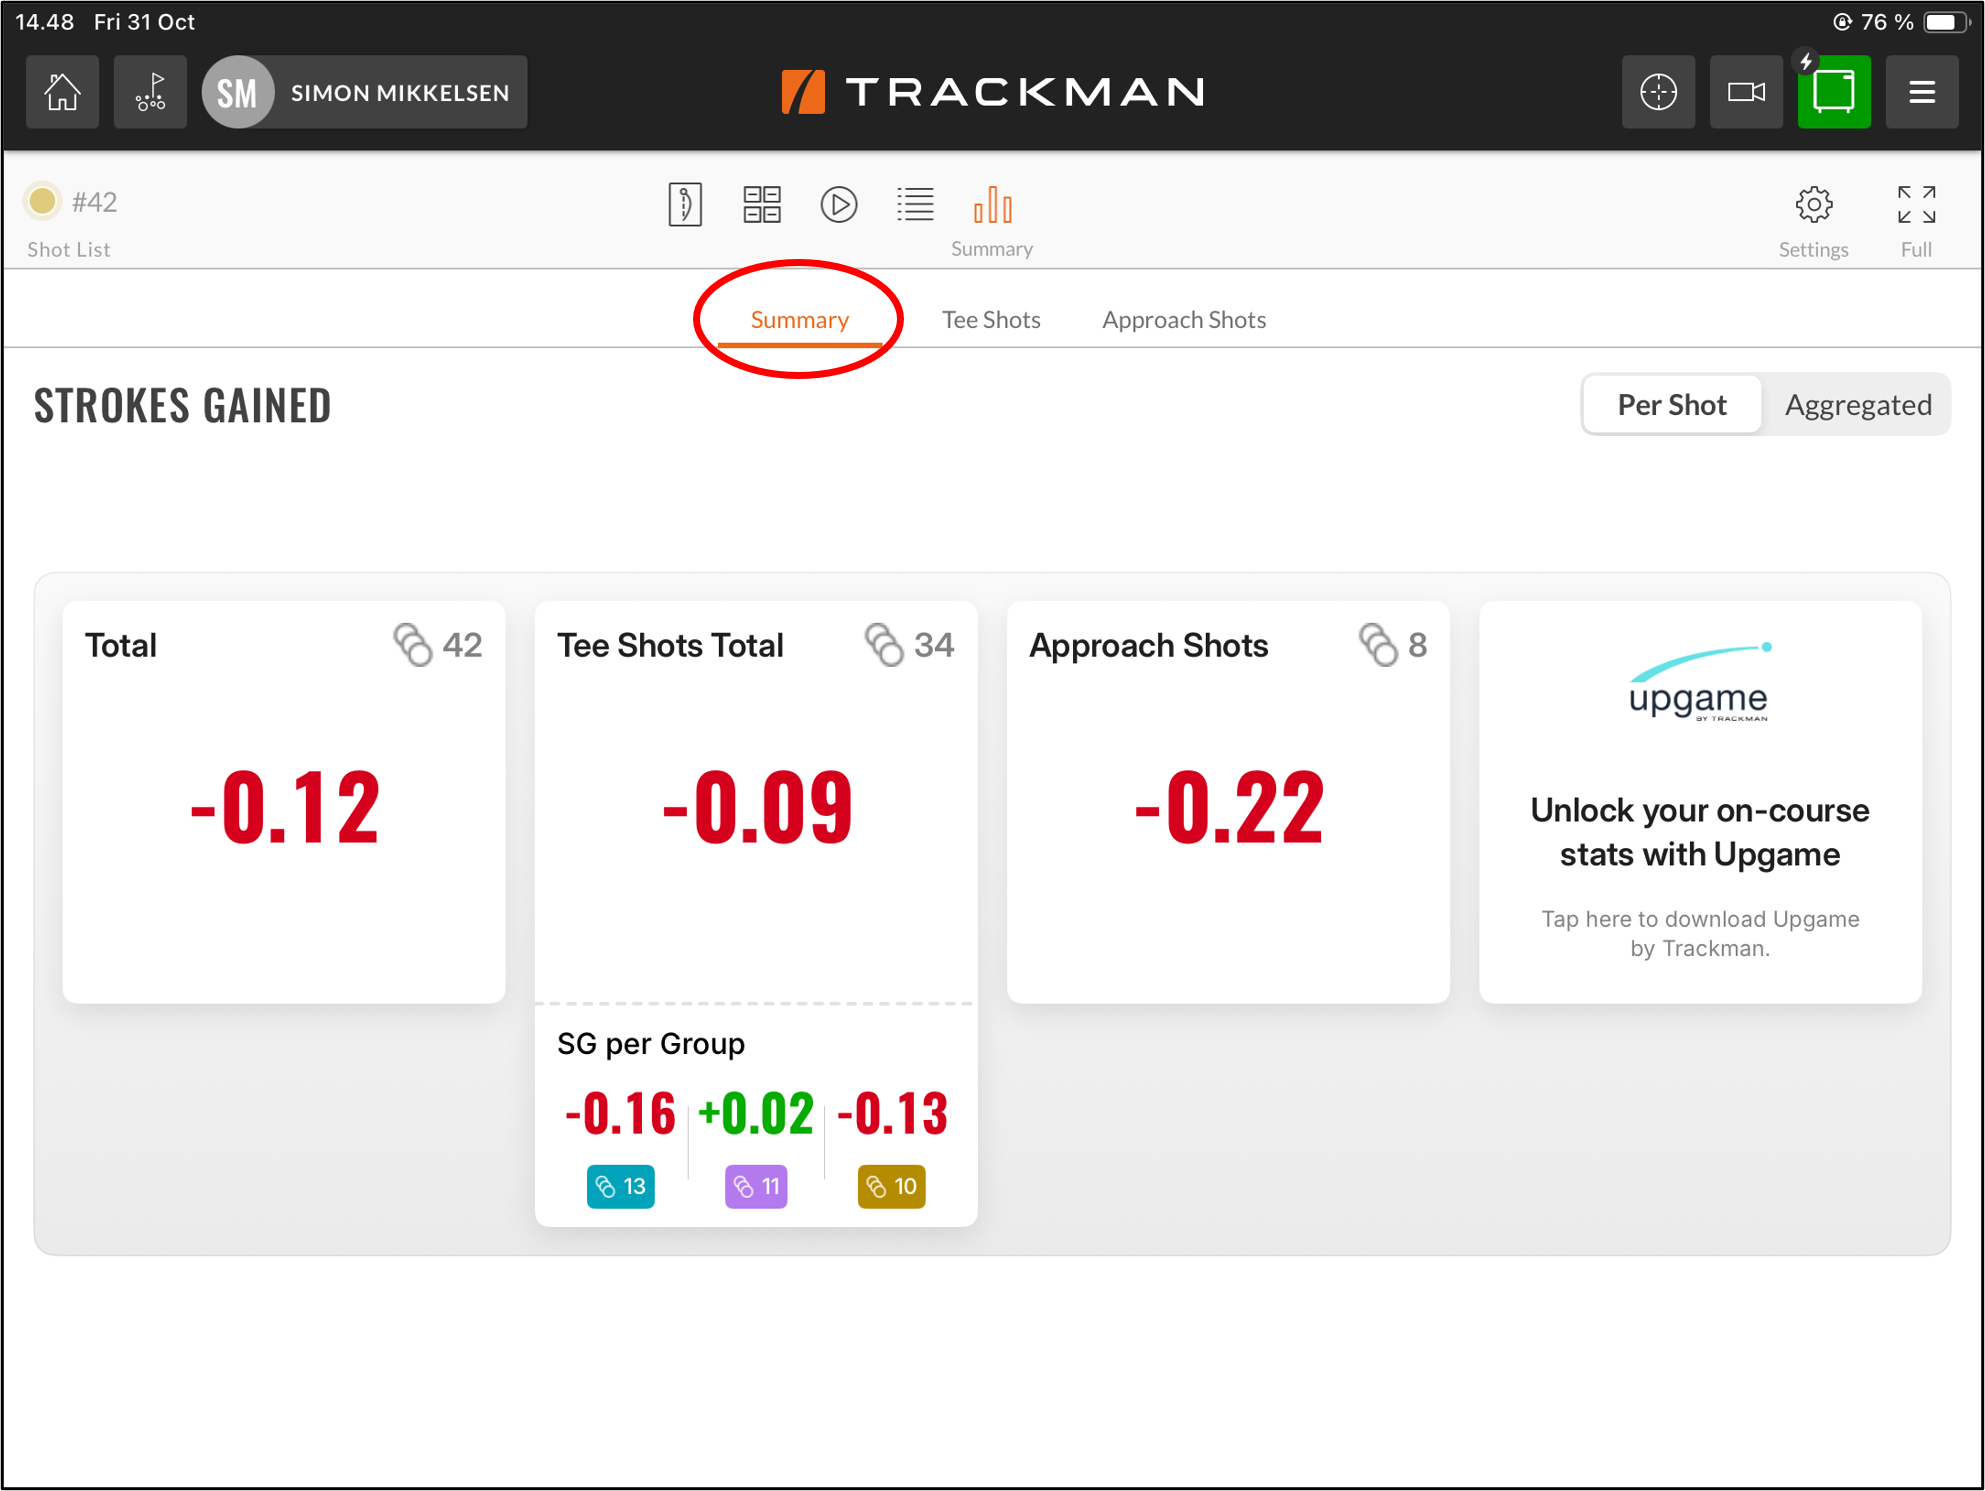Viewport: 1985px width, 1491px height.
Task: Open Settings from the toolbar
Action: 1814,204
